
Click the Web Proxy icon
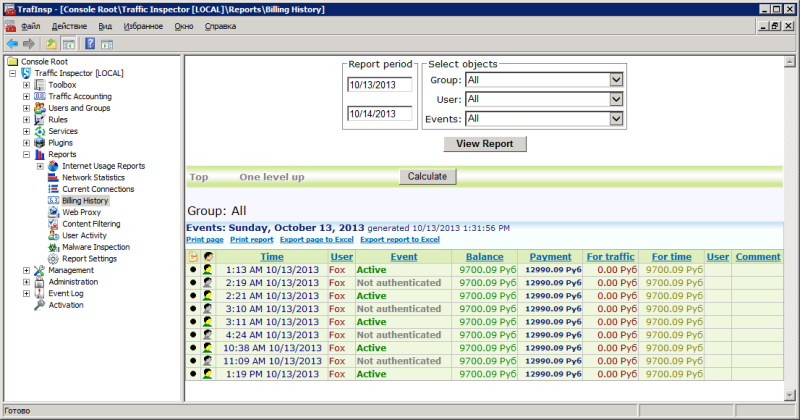coord(53,212)
